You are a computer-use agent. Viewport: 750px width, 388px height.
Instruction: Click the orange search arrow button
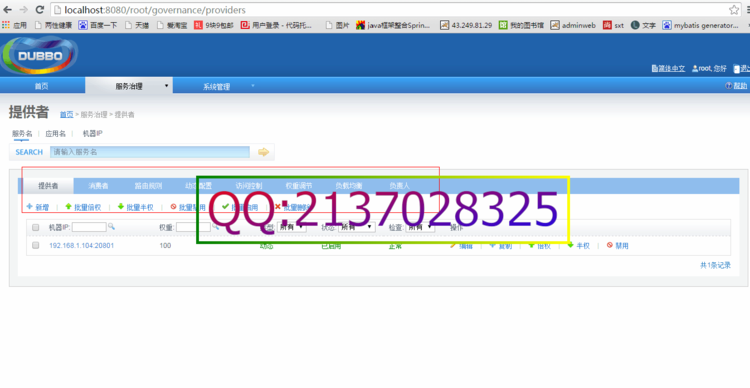coord(264,152)
